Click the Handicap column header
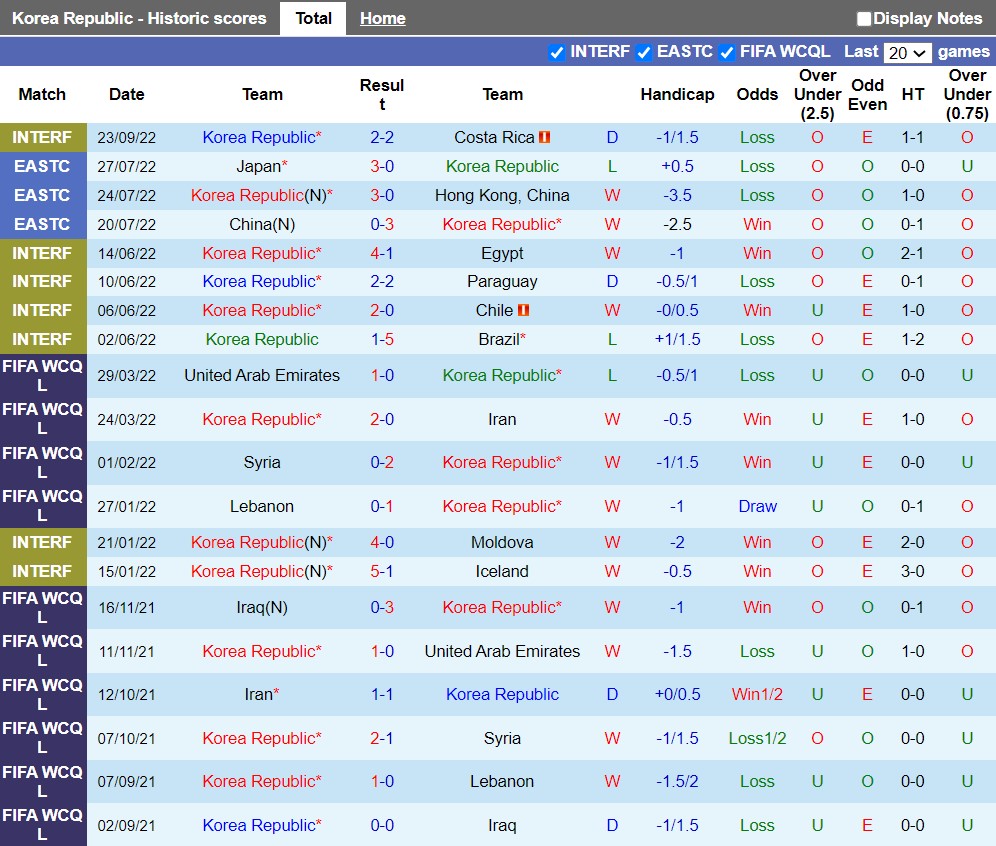996x846 pixels. click(677, 95)
